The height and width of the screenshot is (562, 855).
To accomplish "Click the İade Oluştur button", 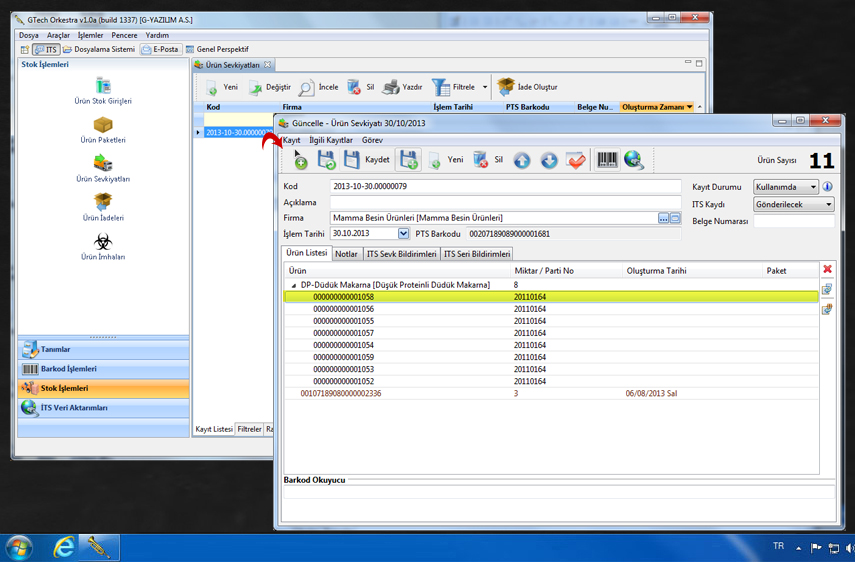I will (527, 87).
